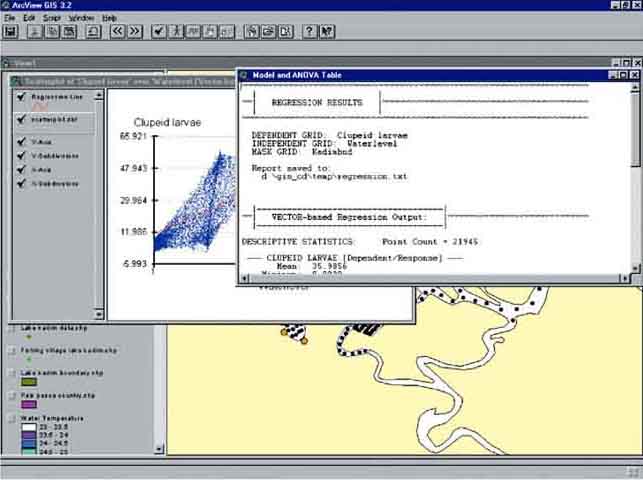This screenshot has width=643, height=480.
Task: Click the right double-arrow toolbar button
Action: click(x=136, y=32)
